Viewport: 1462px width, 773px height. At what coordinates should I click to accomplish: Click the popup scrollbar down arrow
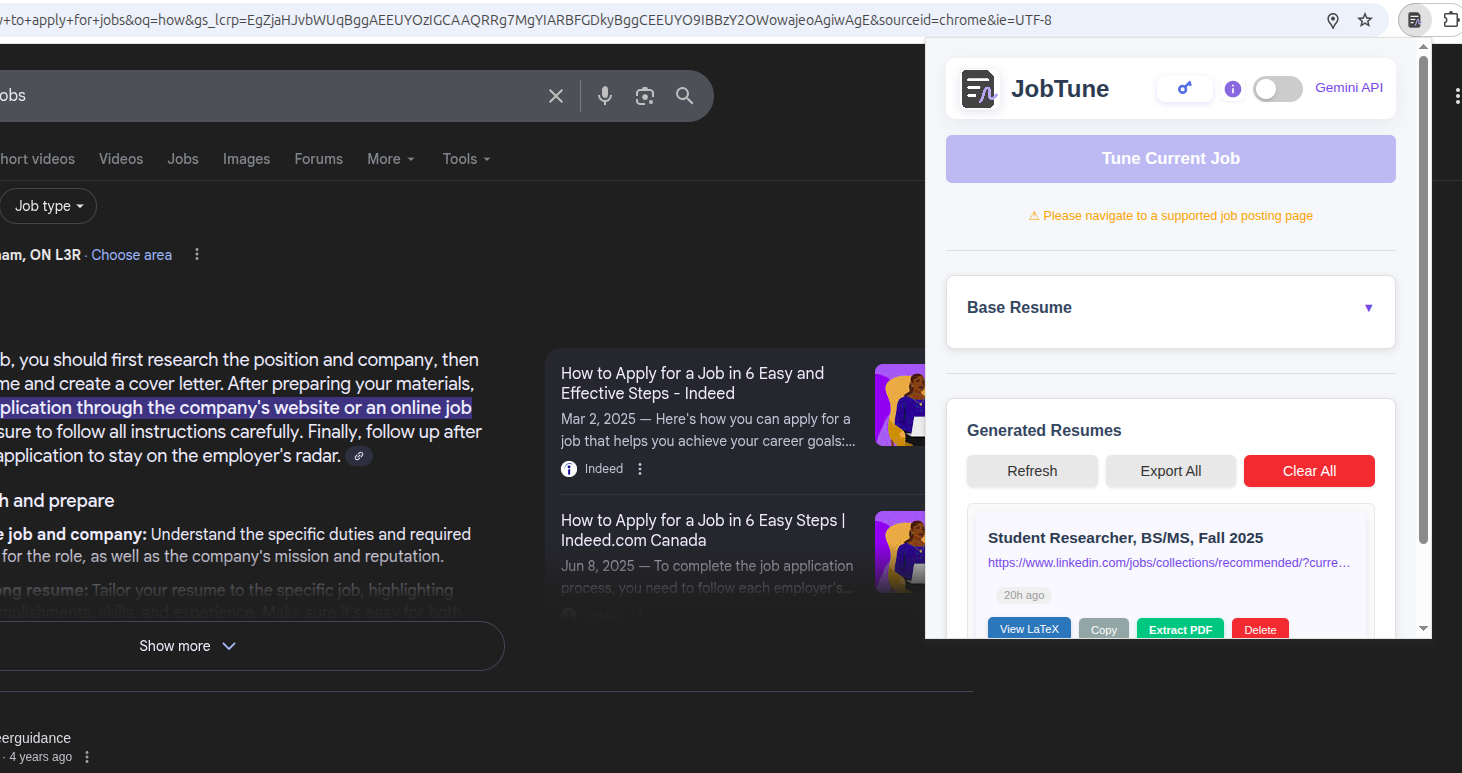(1423, 628)
